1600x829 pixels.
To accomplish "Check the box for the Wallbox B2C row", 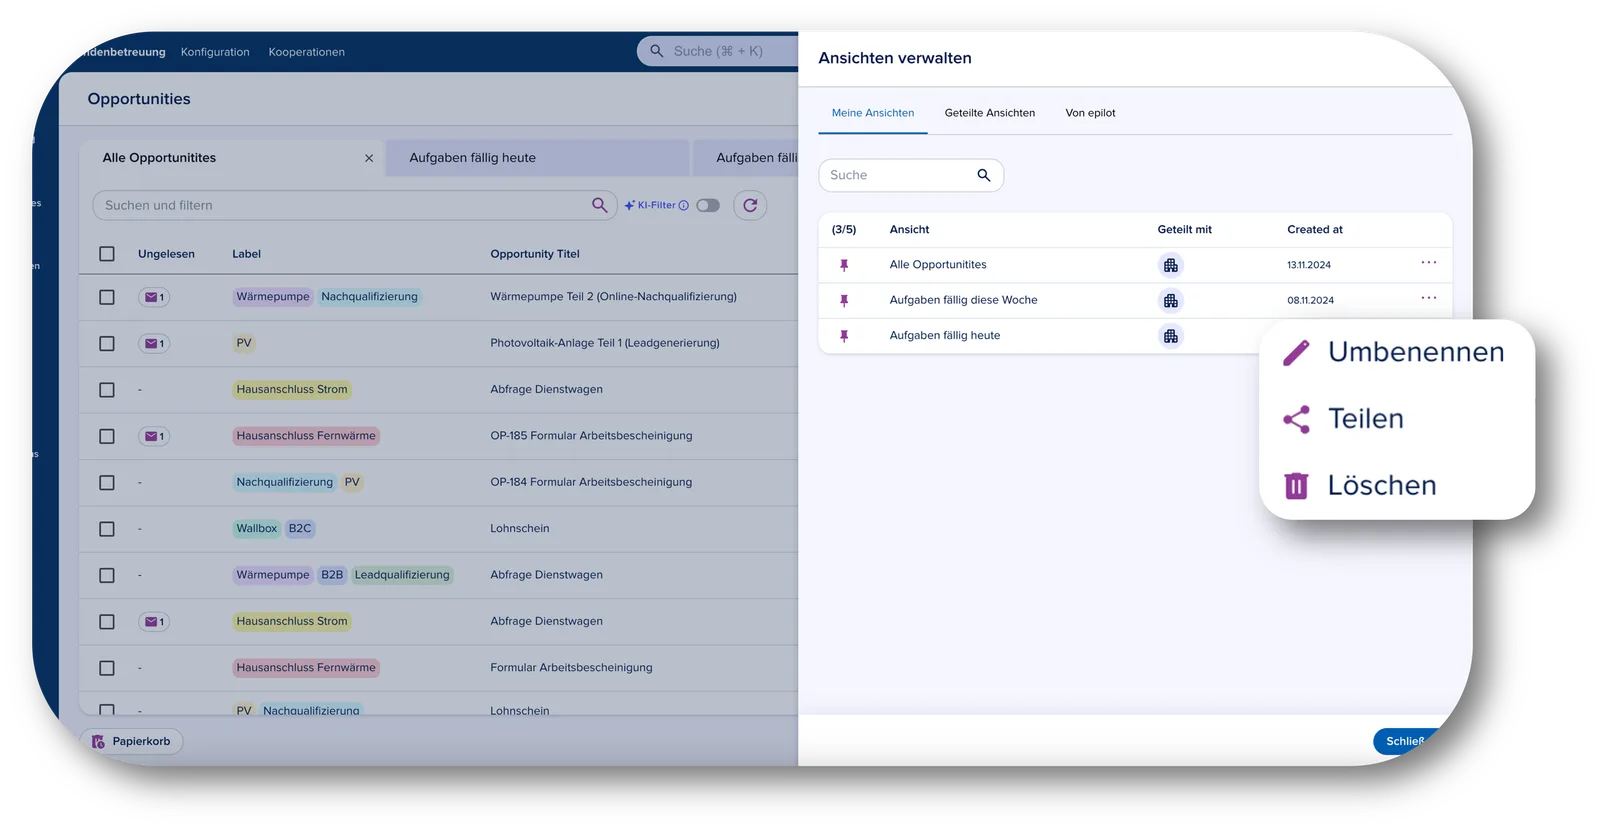I will (107, 529).
